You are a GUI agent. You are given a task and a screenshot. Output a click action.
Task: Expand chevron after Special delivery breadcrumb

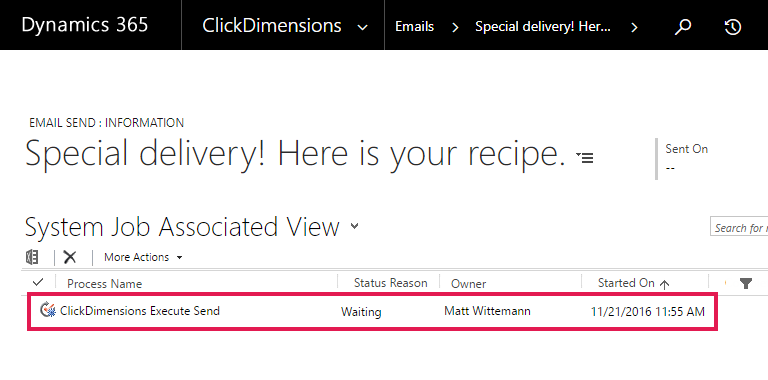(634, 27)
